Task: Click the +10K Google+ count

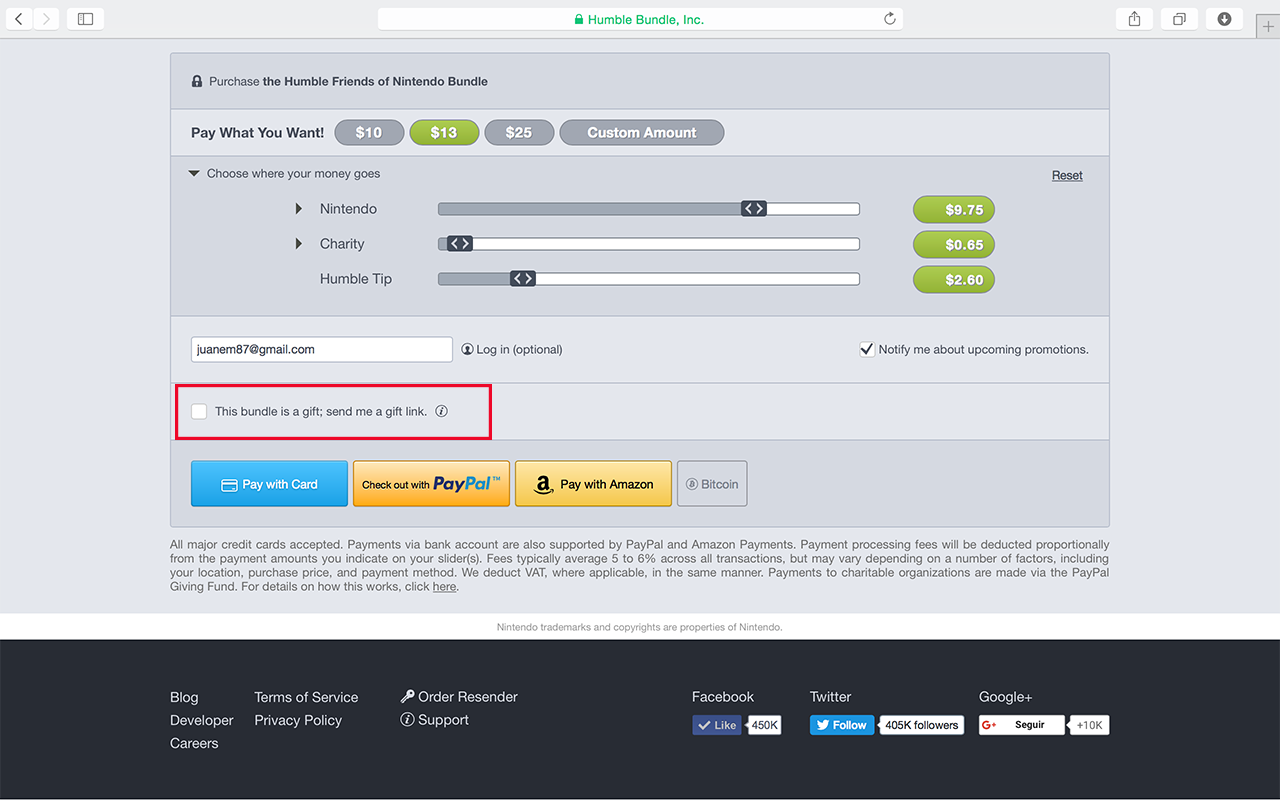Action: 1089,725
